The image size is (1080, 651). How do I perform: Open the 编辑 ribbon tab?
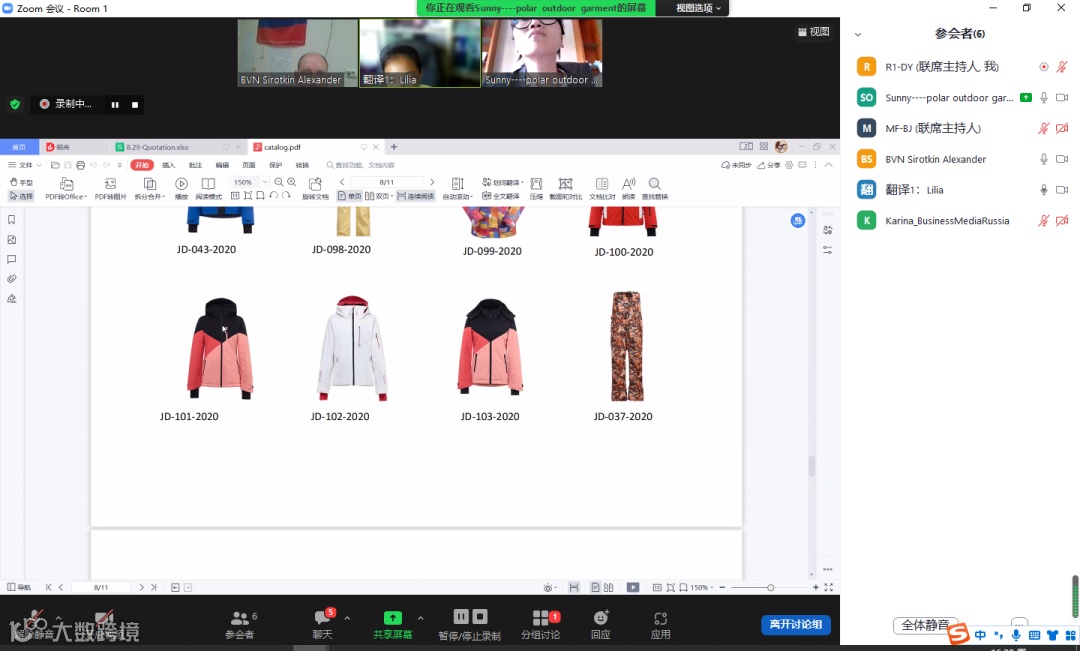point(222,165)
